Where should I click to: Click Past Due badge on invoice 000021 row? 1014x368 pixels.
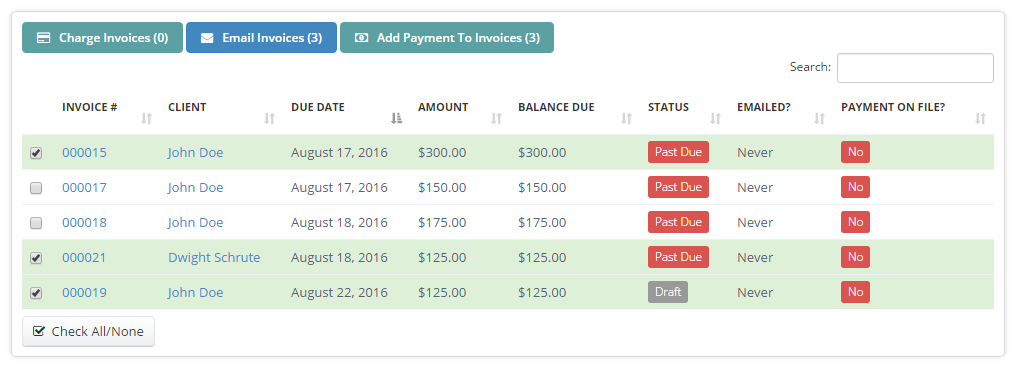coord(678,257)
